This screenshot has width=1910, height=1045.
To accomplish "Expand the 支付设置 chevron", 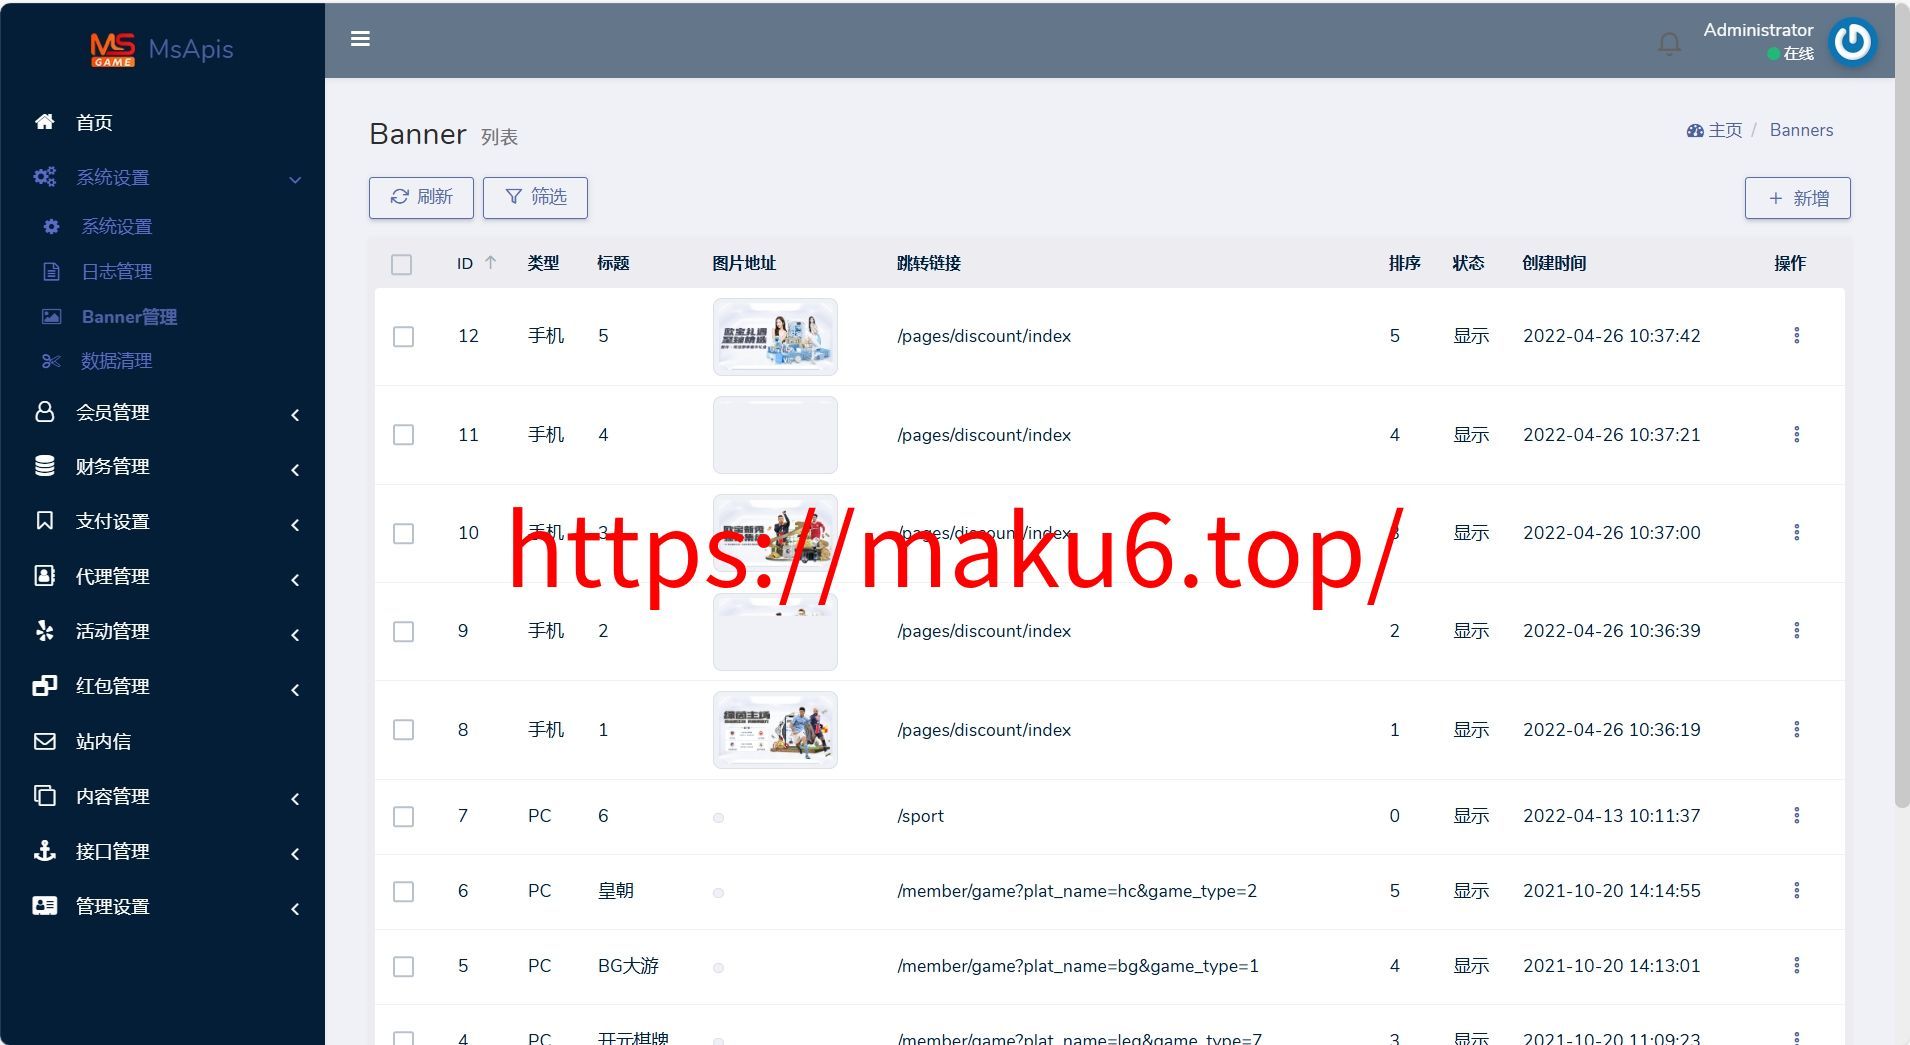I will click(295, 524).
